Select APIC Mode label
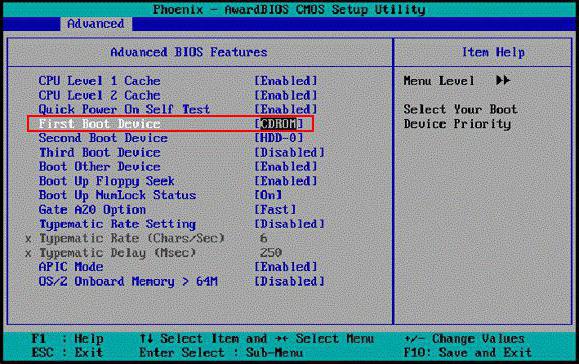The height and width of the screenshot is (364, 579). point(71,267)
